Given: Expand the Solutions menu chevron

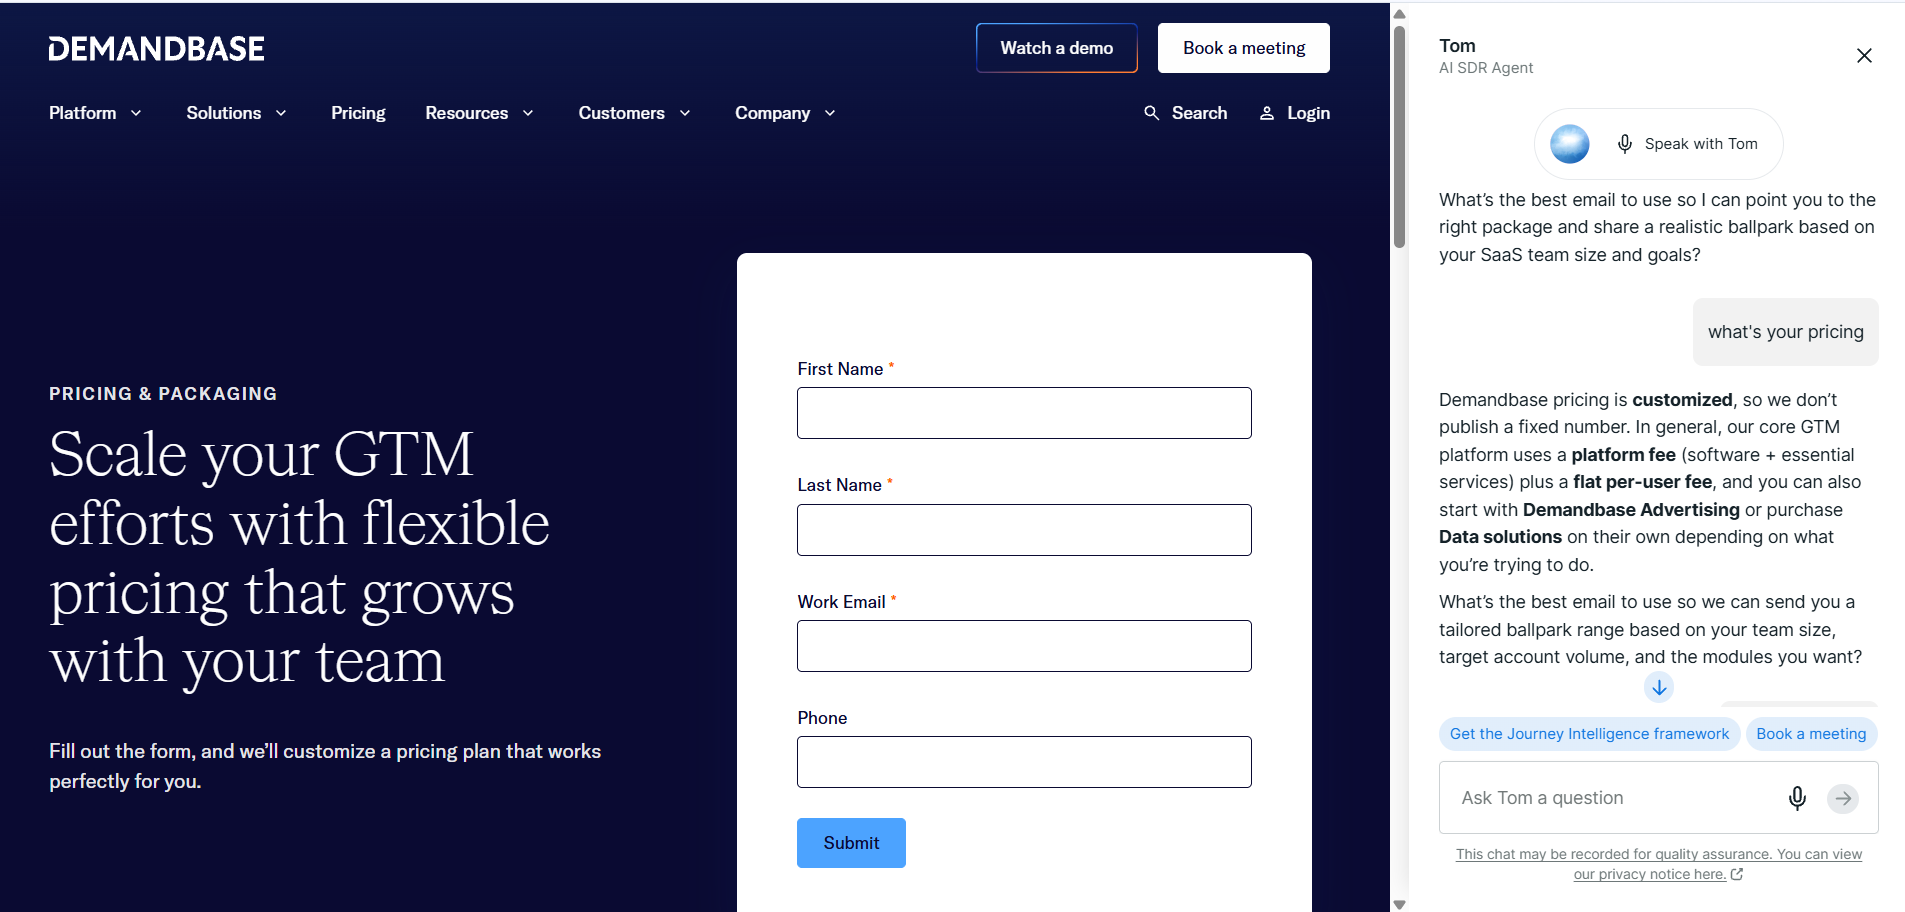Looking at the screenshot, I should [x=281, y=113].
